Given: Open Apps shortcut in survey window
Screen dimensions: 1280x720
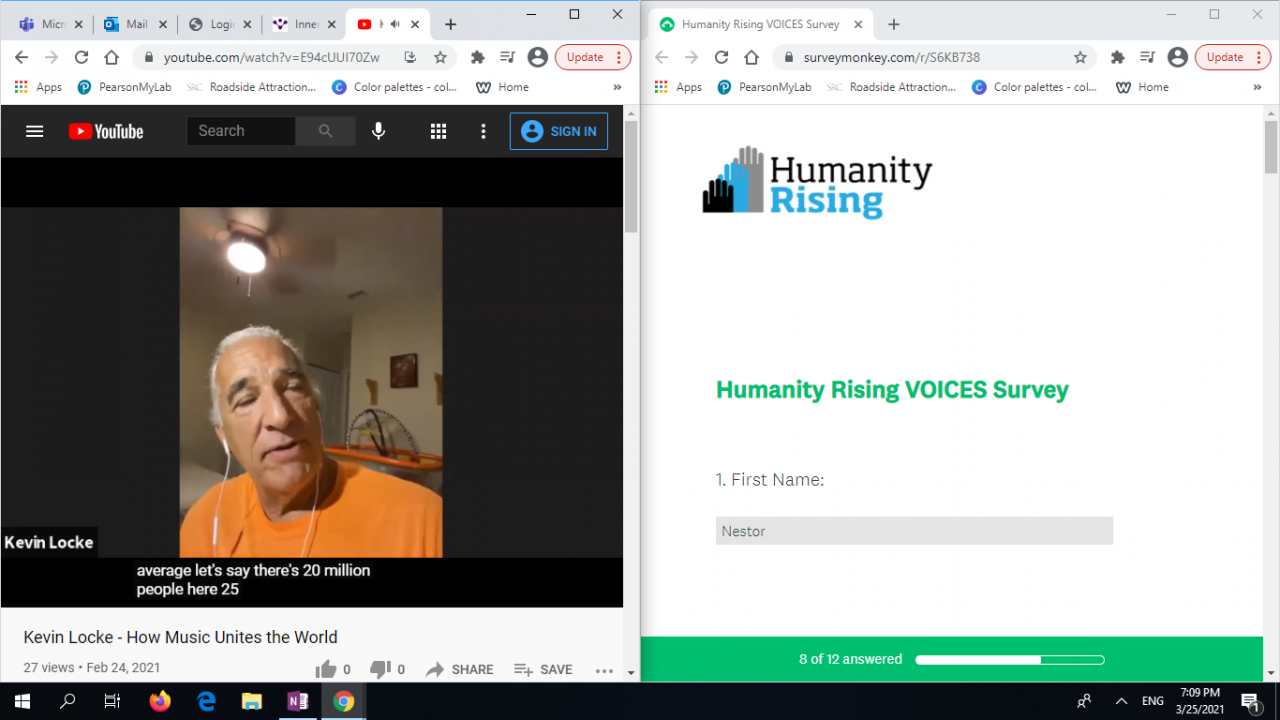Looking at the screenshot, I should 678,87.
